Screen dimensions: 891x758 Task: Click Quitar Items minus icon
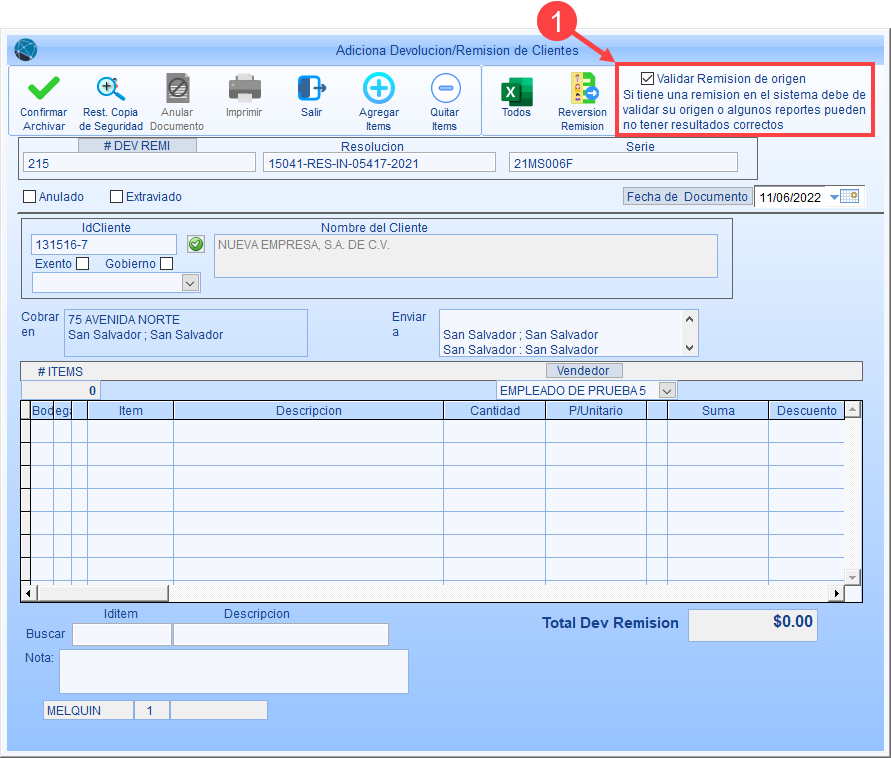[x=446, y=89]
